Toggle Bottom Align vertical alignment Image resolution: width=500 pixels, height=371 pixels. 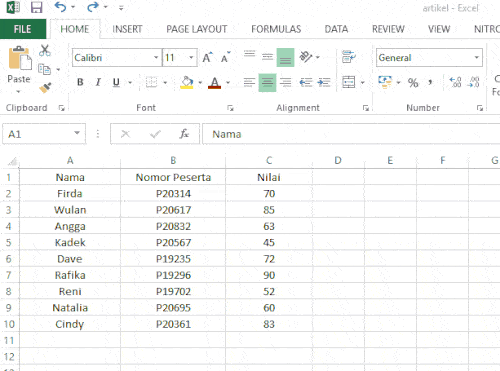285,57
